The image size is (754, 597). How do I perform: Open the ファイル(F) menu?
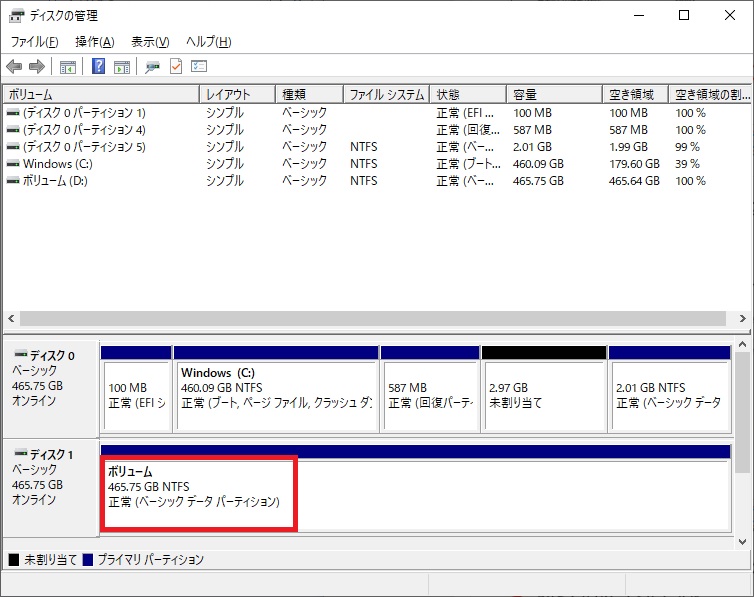(x=34, y=42)
